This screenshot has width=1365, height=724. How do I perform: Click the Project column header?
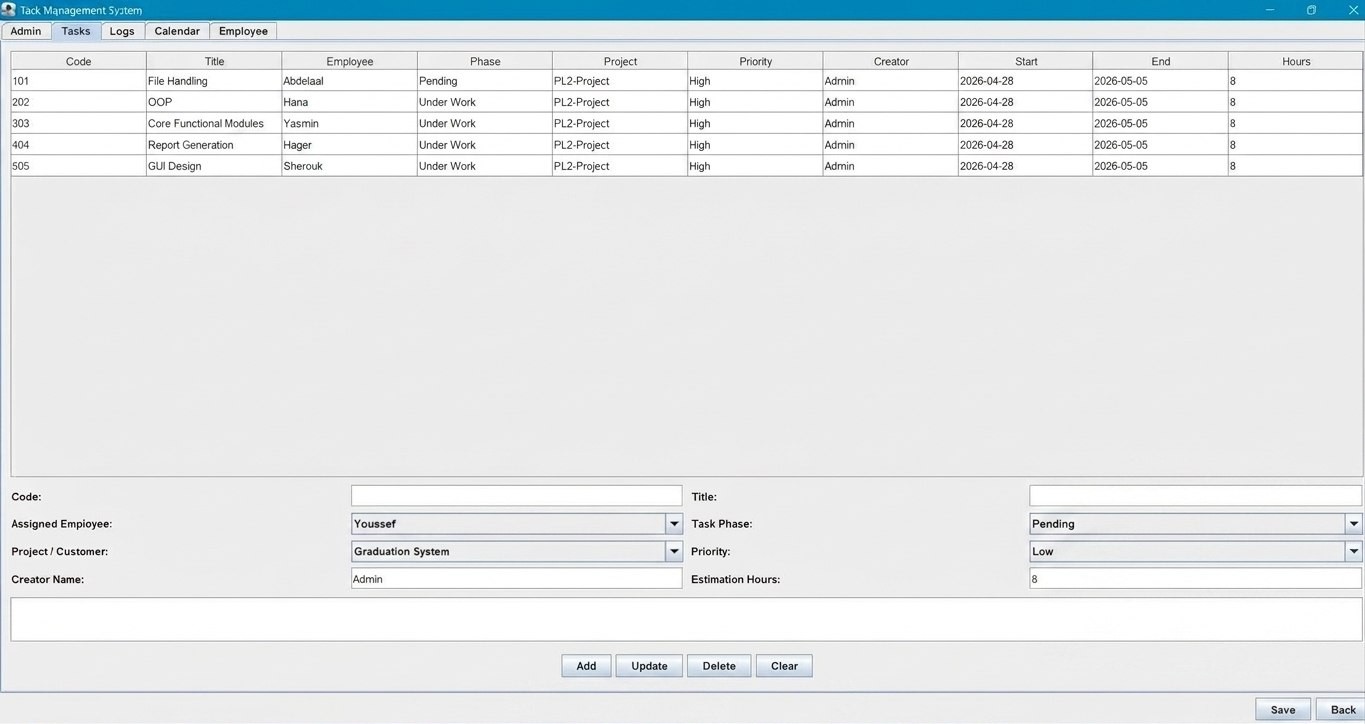pyautogui.click(x=620, y=61)
